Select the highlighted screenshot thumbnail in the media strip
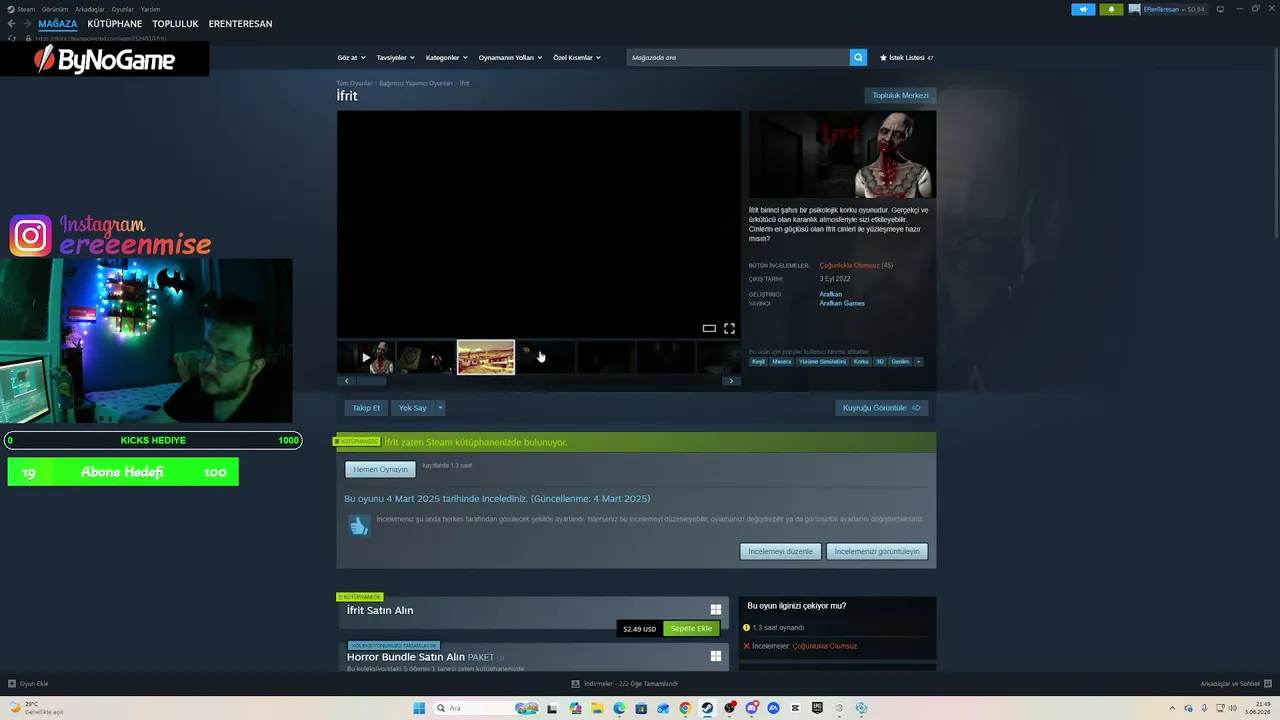The image size is (1280, 720). coord(486,357)
